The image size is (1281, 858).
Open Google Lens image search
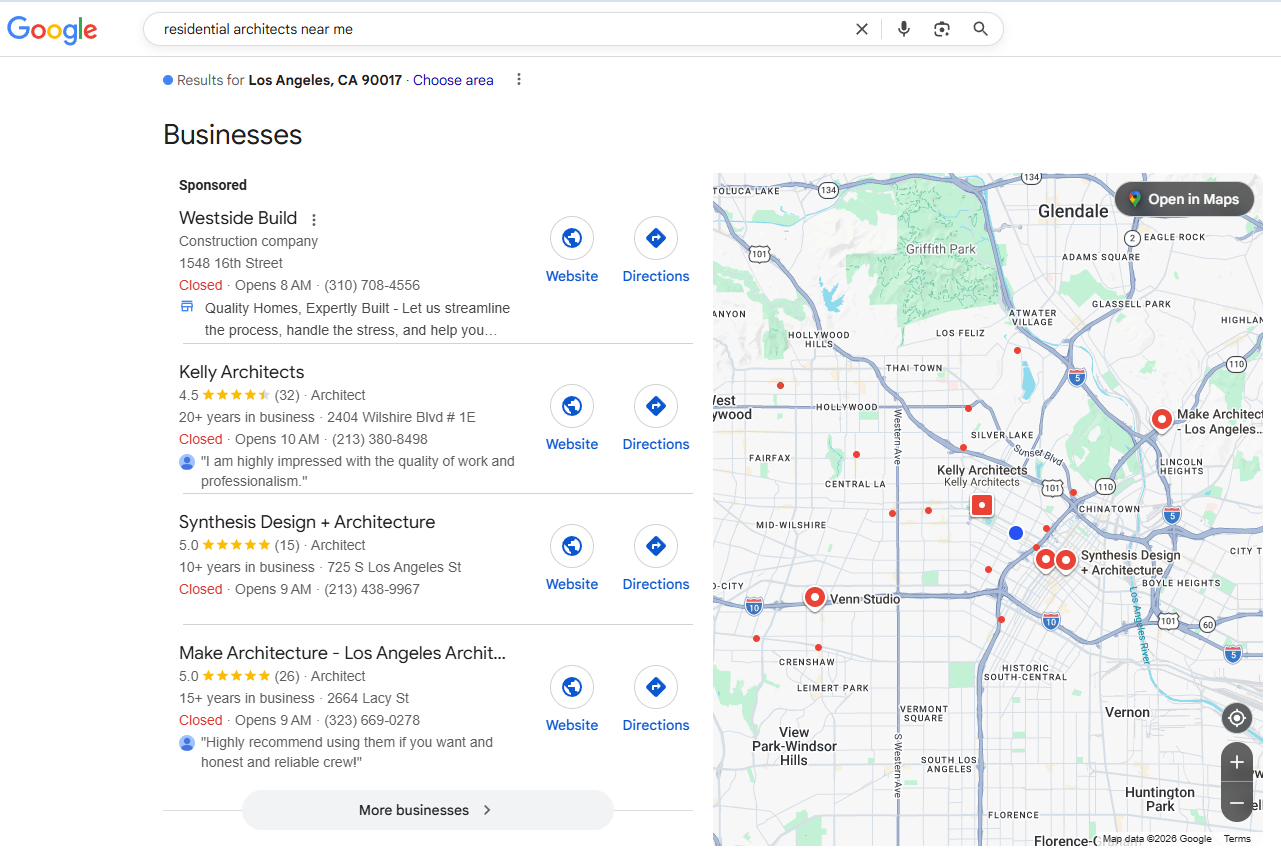942,29
